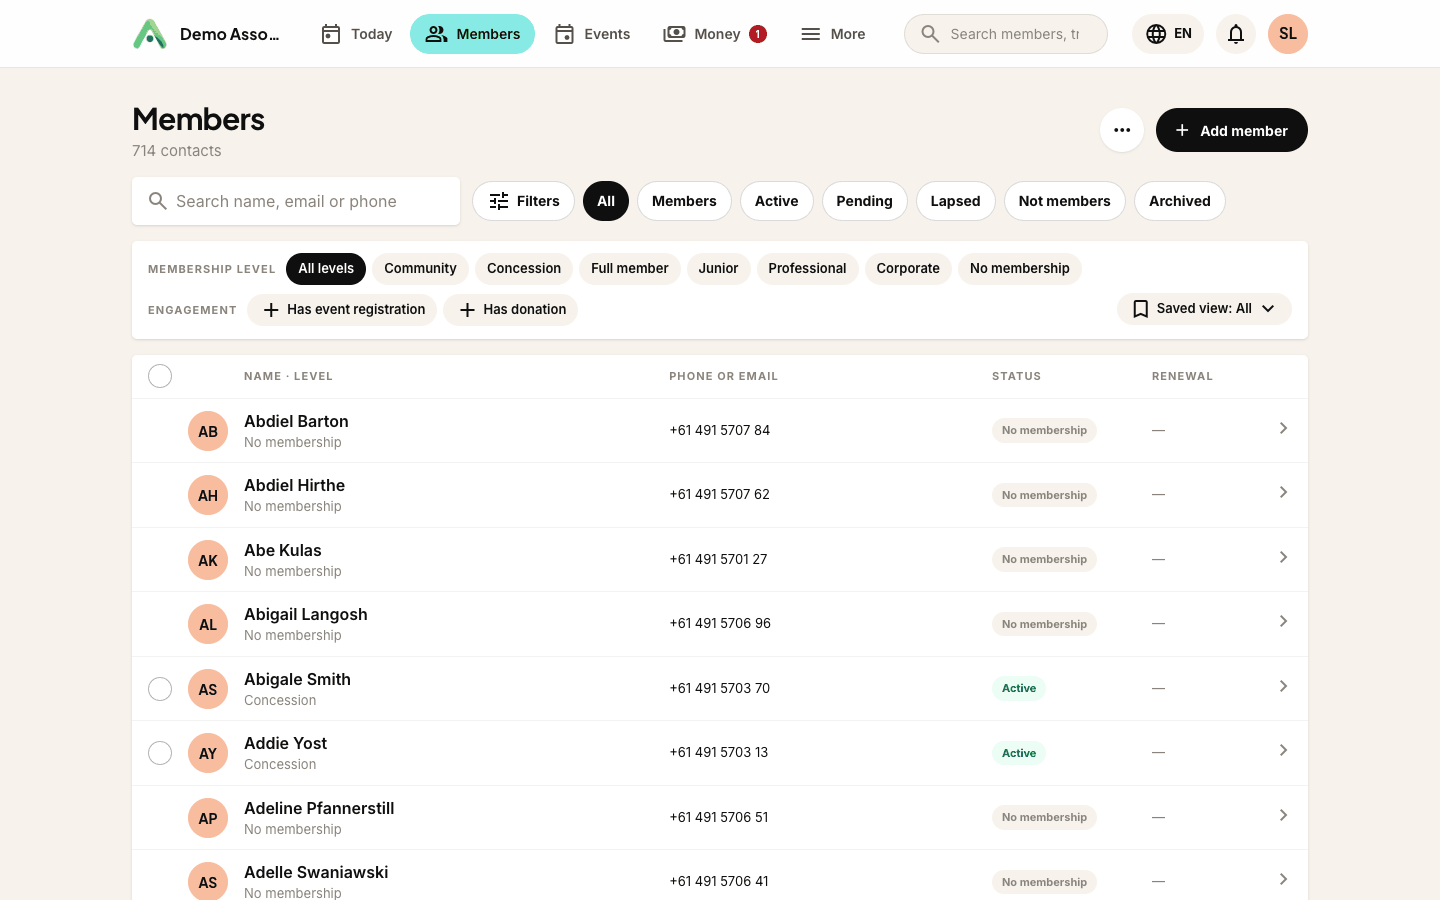
Task: Open Abigale Smith's row chevron
Action: [x=1283, y=686]
